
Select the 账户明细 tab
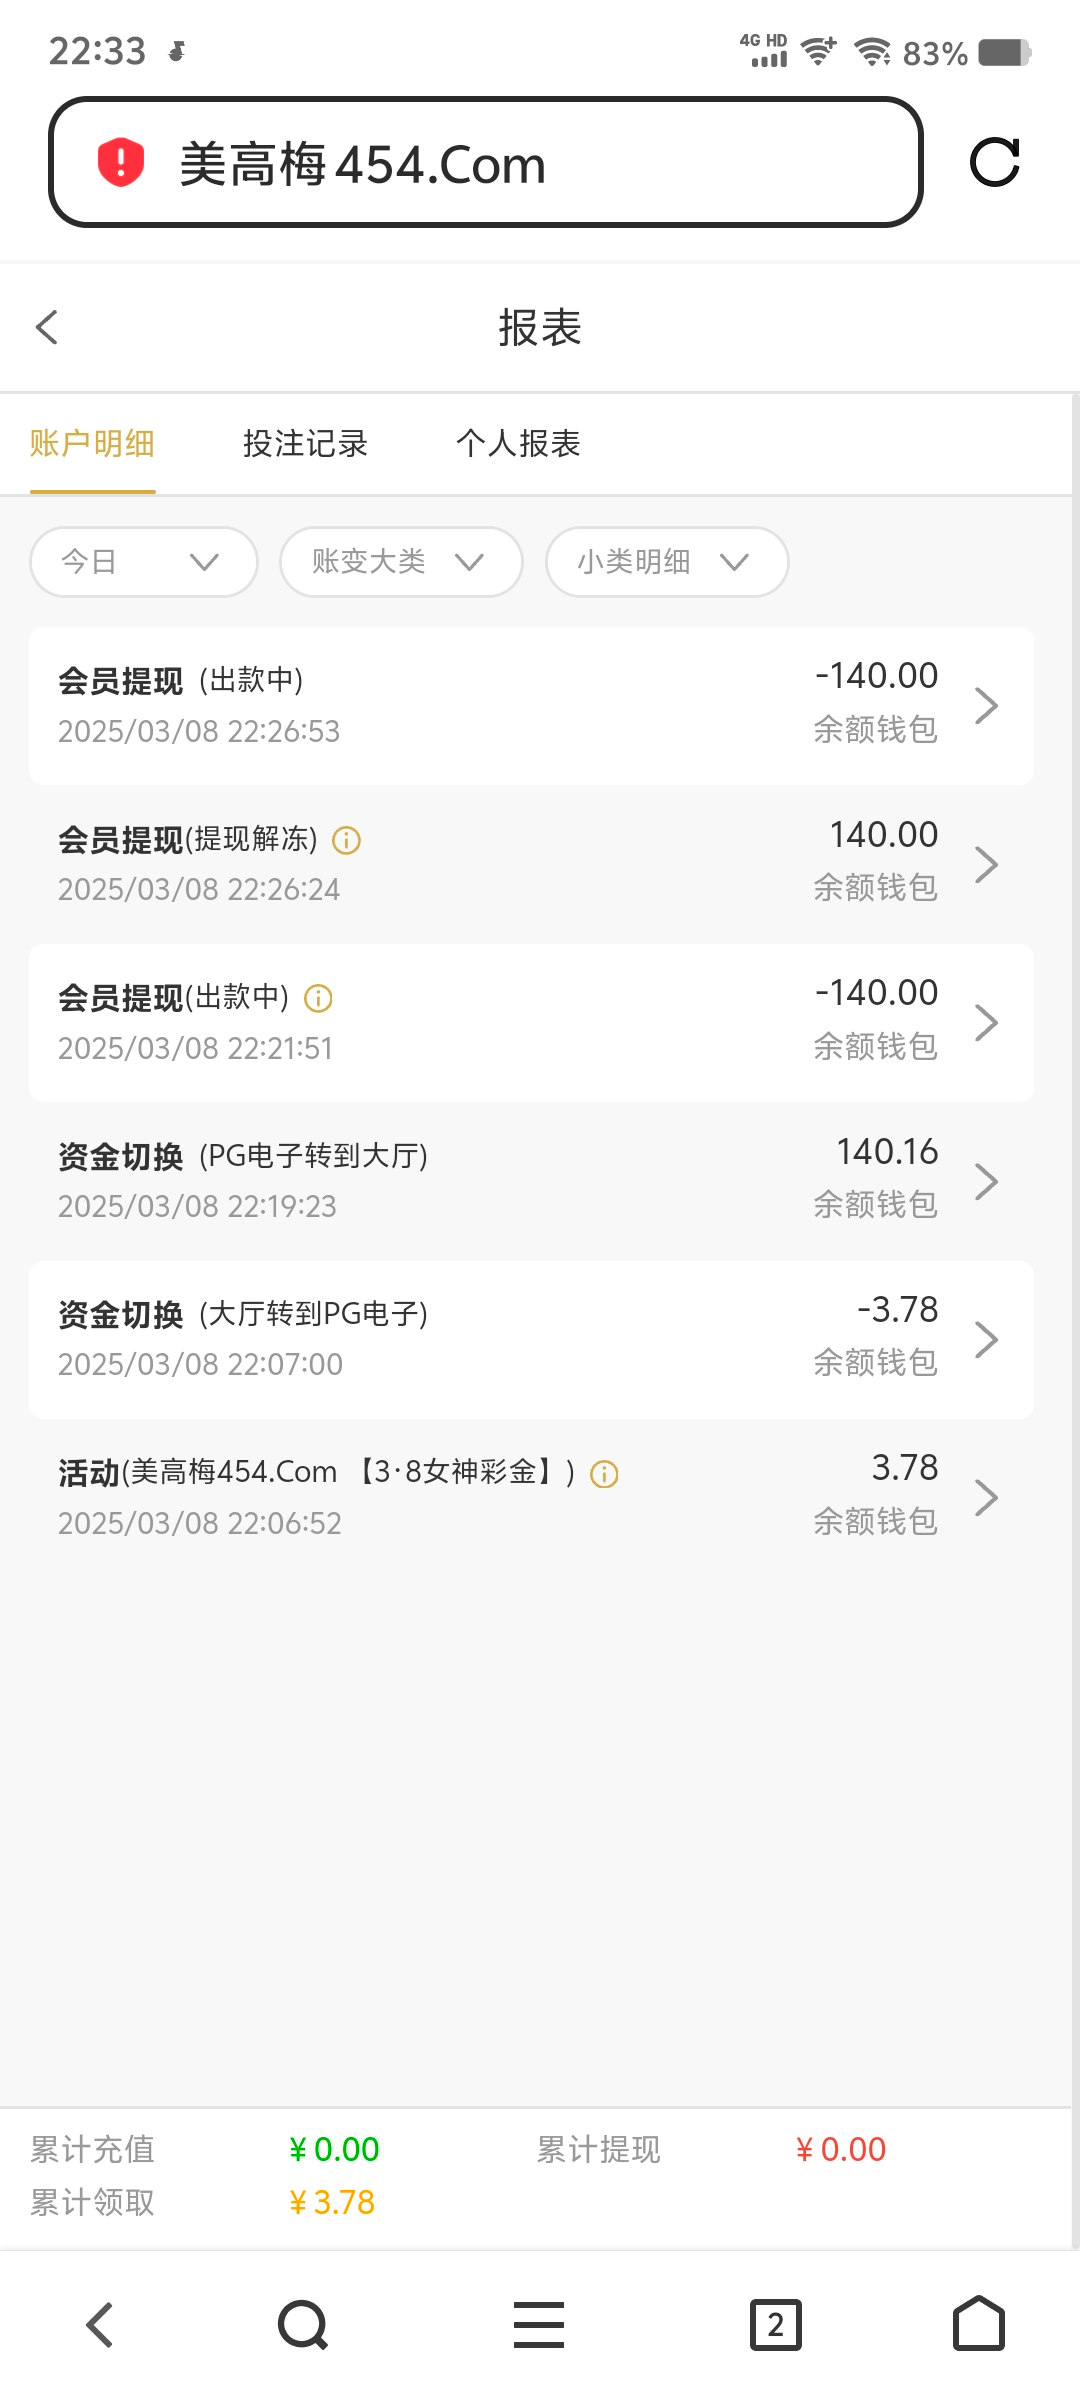[92, 443]
